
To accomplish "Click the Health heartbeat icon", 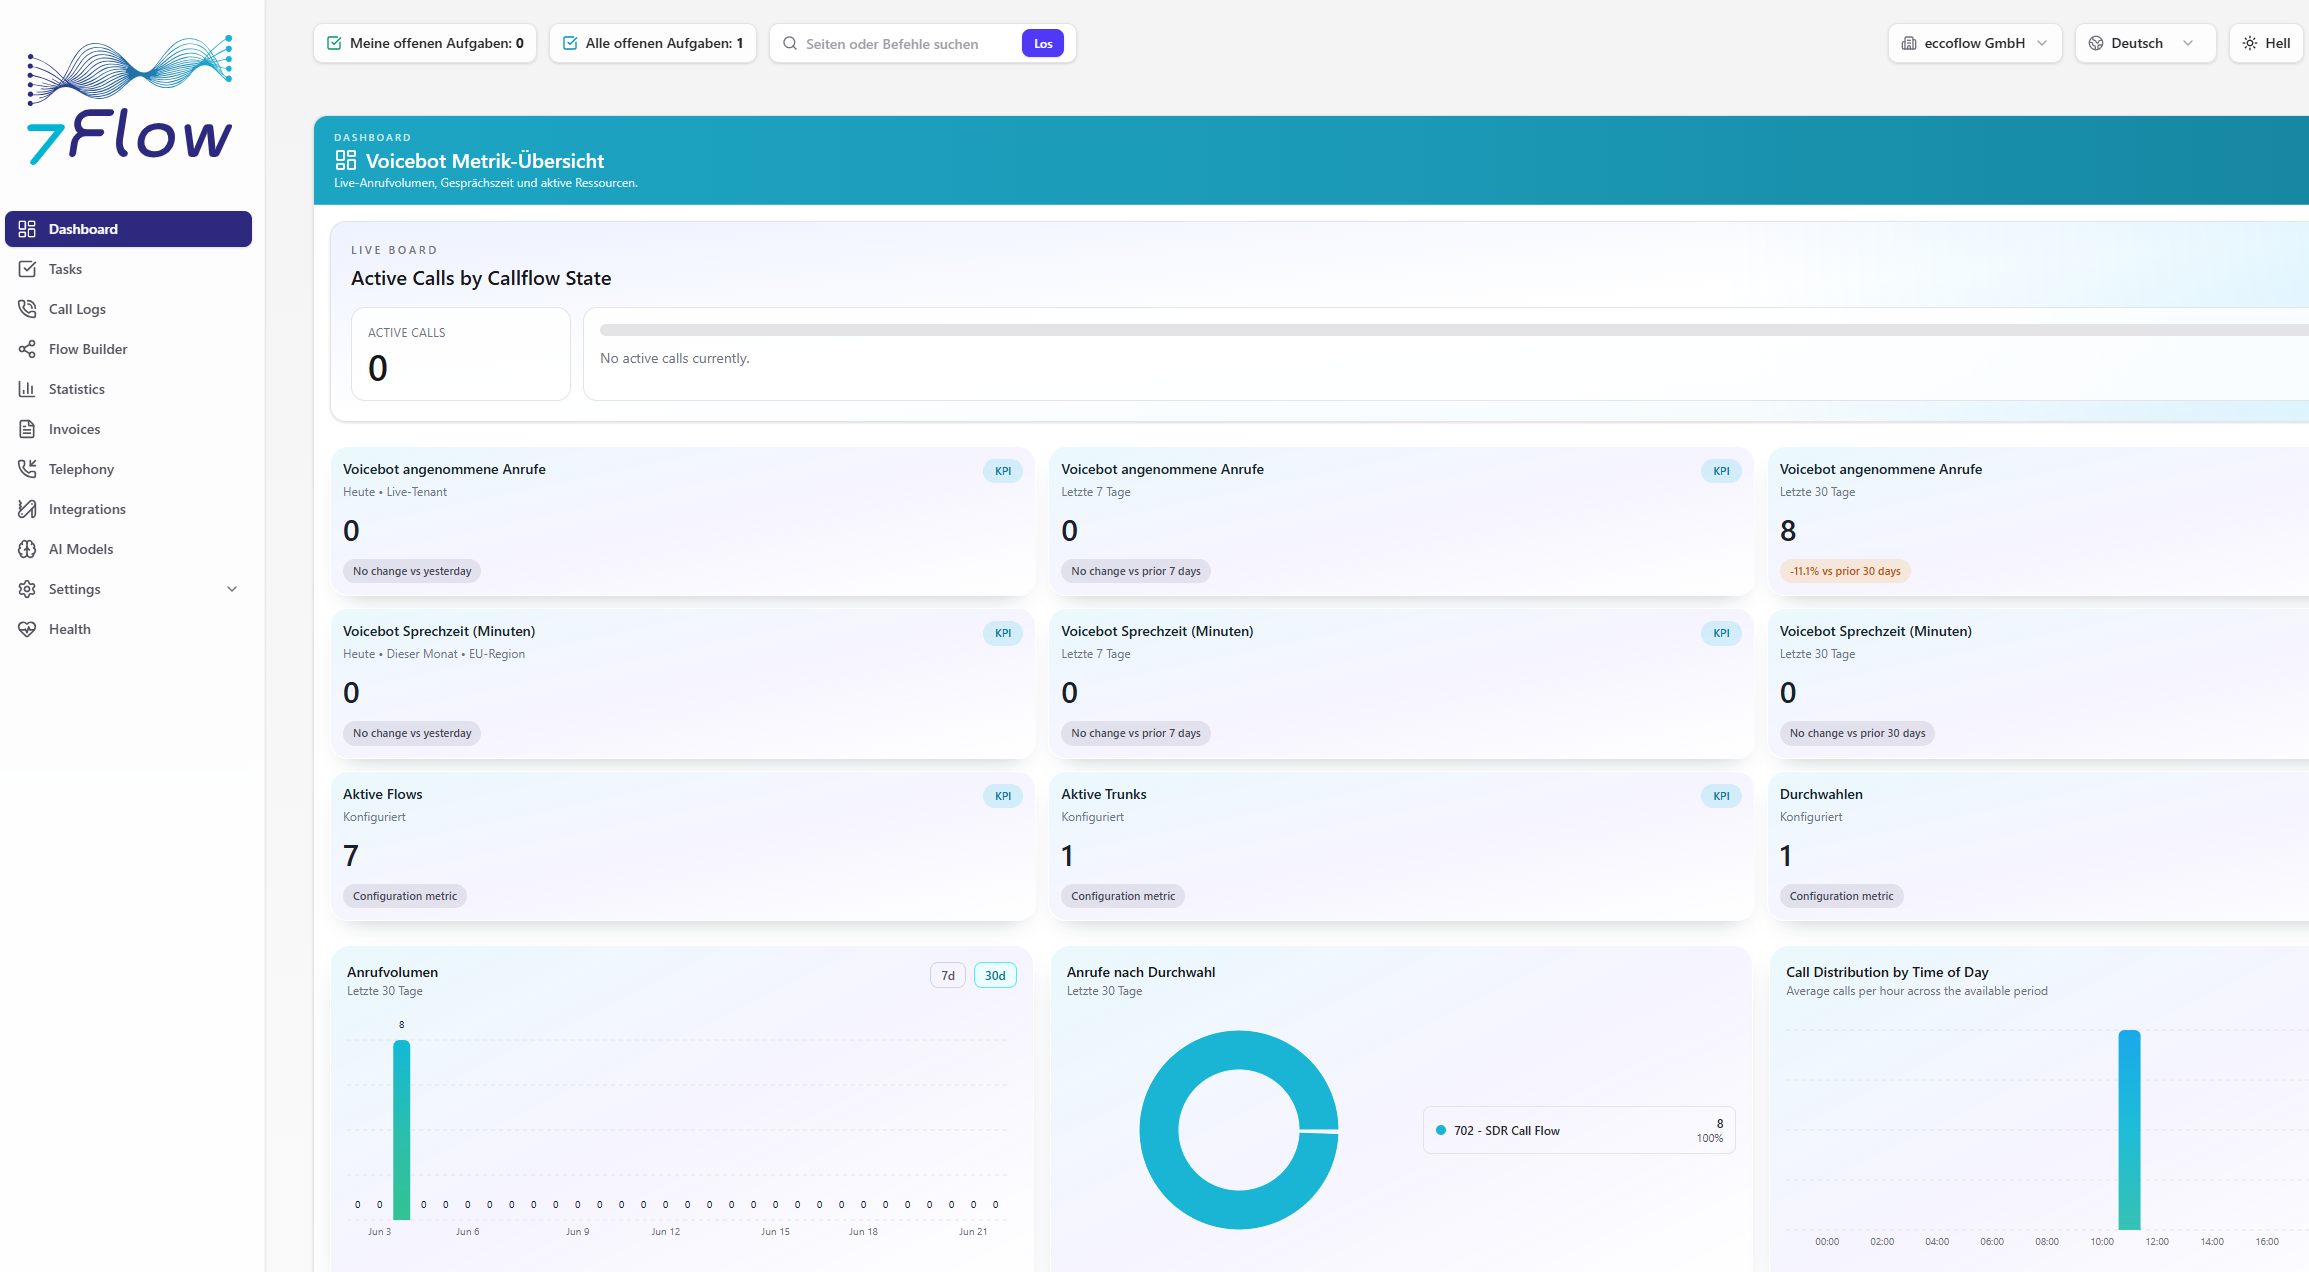I will [27, 629].
